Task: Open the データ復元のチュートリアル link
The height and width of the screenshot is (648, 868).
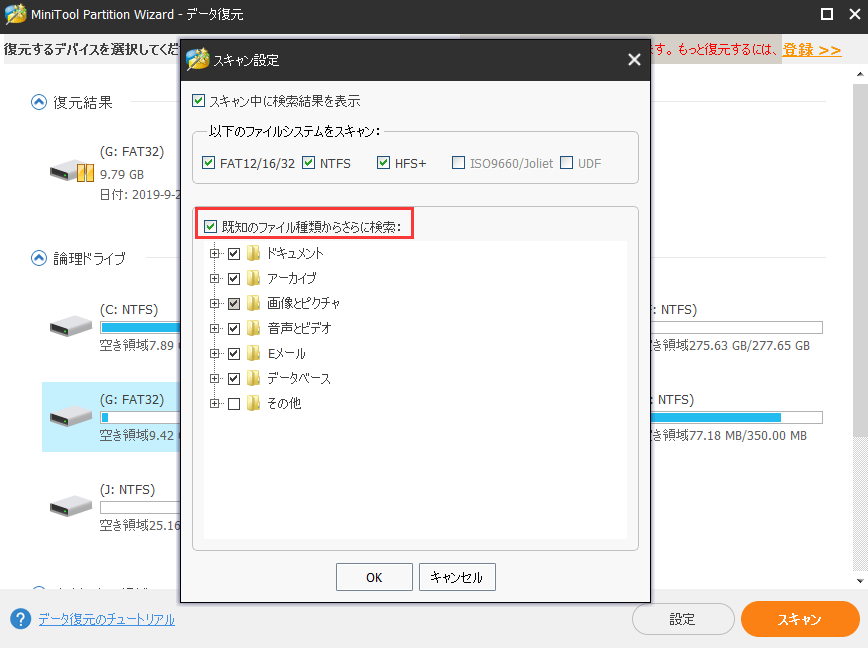Action: (107, 619)
